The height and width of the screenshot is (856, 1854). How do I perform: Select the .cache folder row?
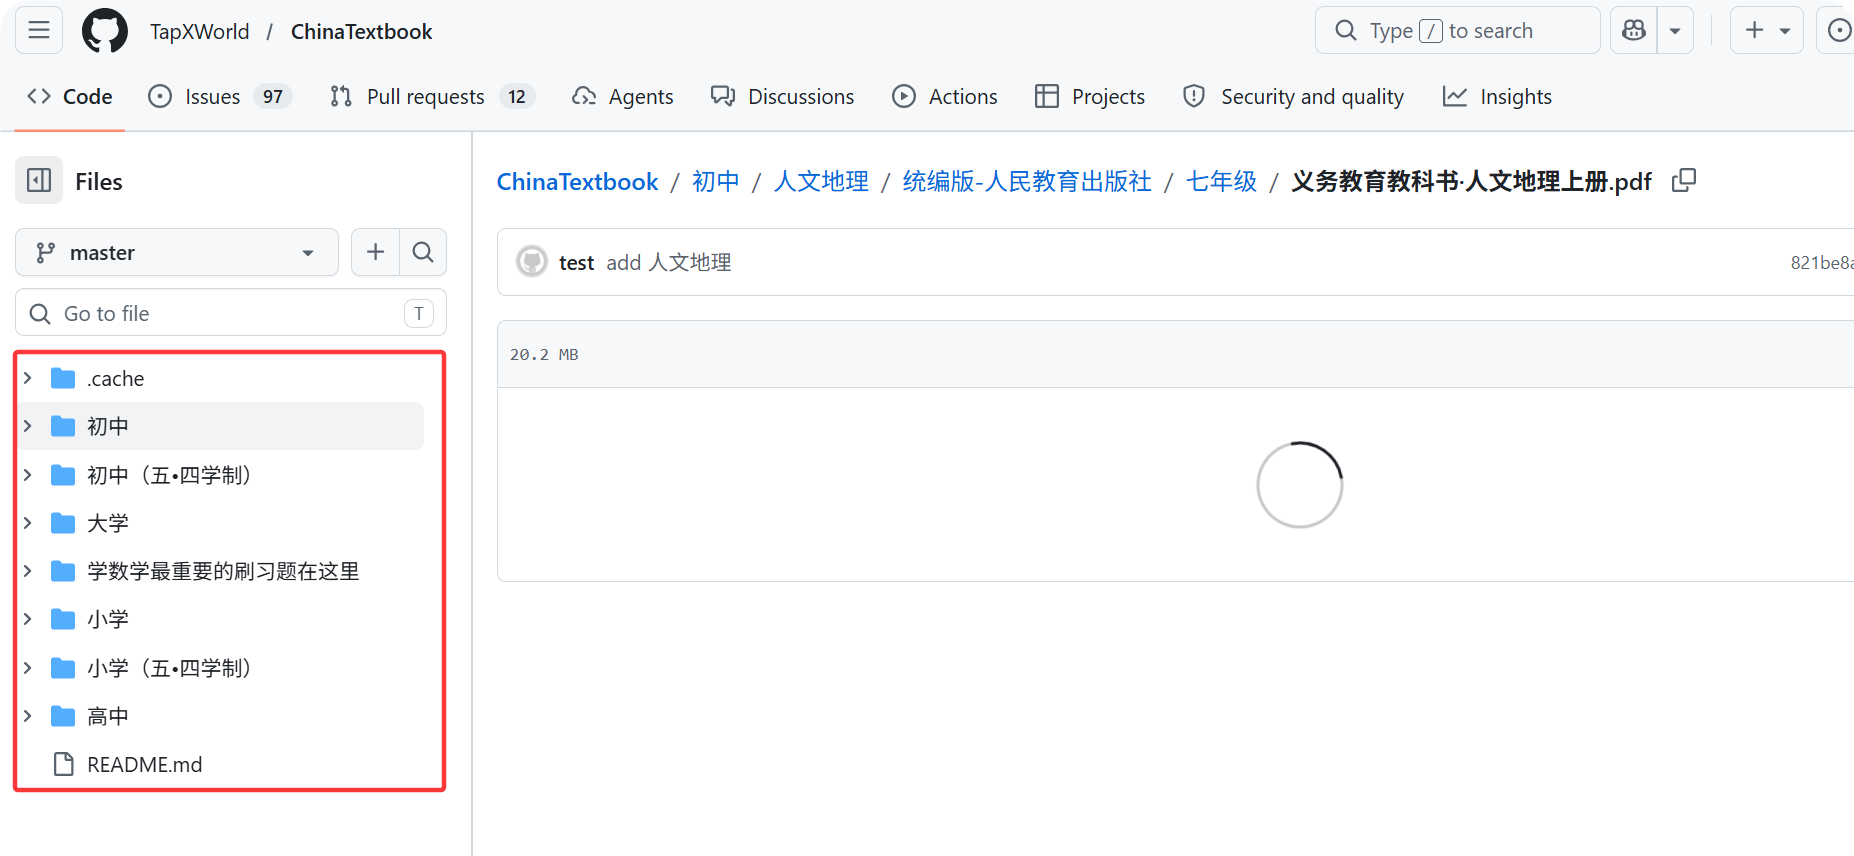(221, 378)
